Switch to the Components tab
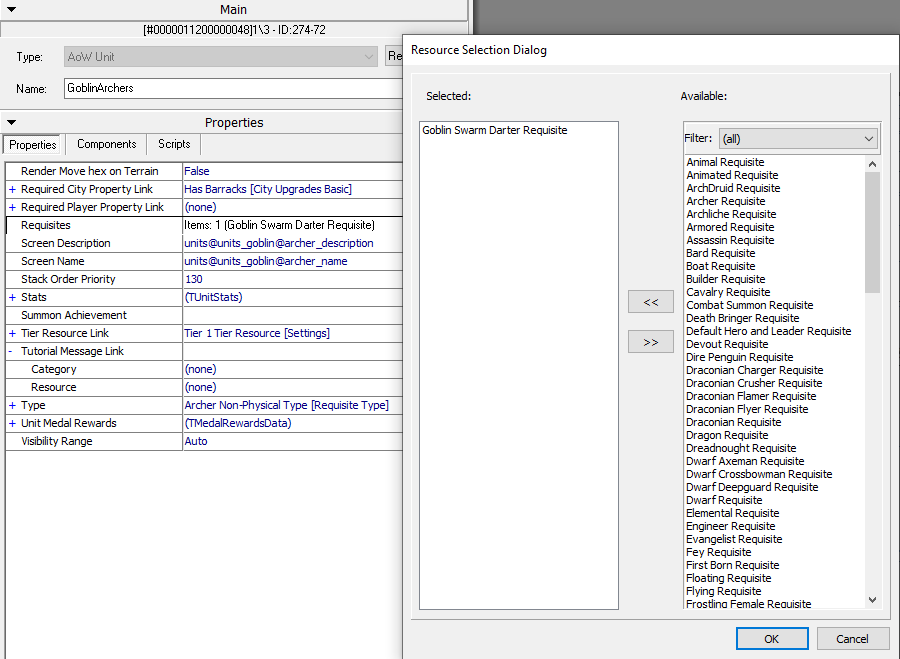Viewport: 900px width, 659px height. (x=105, y=144)
